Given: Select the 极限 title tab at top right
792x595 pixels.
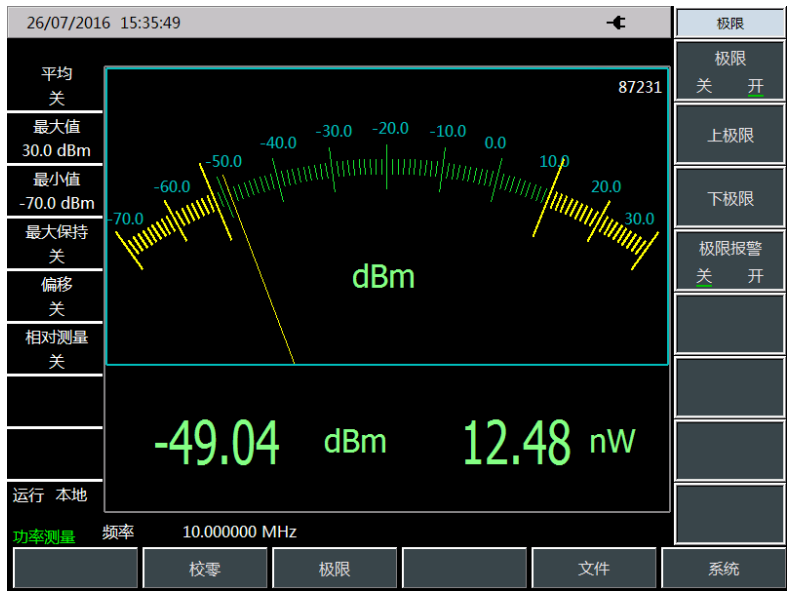Looking at the screenshot, I should click(x=730, y=23).
